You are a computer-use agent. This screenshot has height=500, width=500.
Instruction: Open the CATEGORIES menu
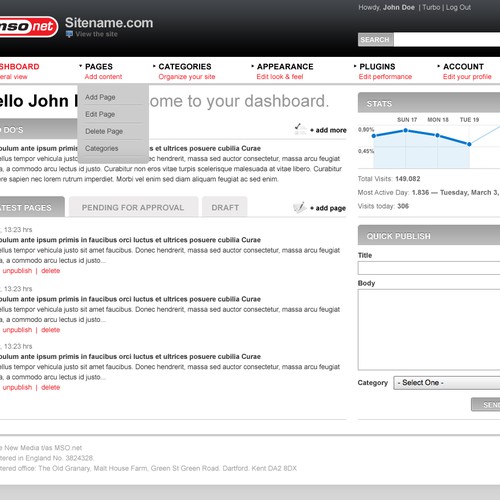point(185,66)
